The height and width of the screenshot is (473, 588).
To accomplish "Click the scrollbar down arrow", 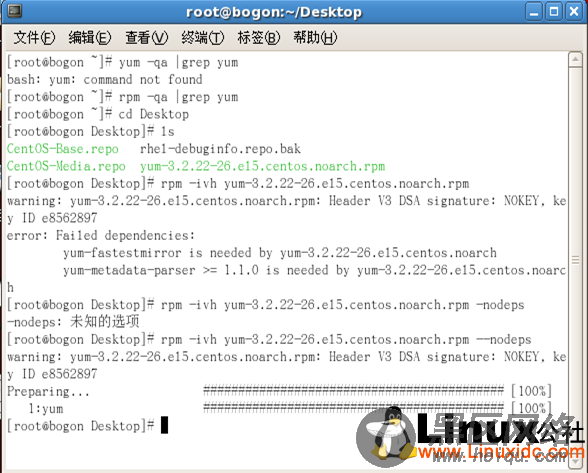I will (x=575, y=462).
